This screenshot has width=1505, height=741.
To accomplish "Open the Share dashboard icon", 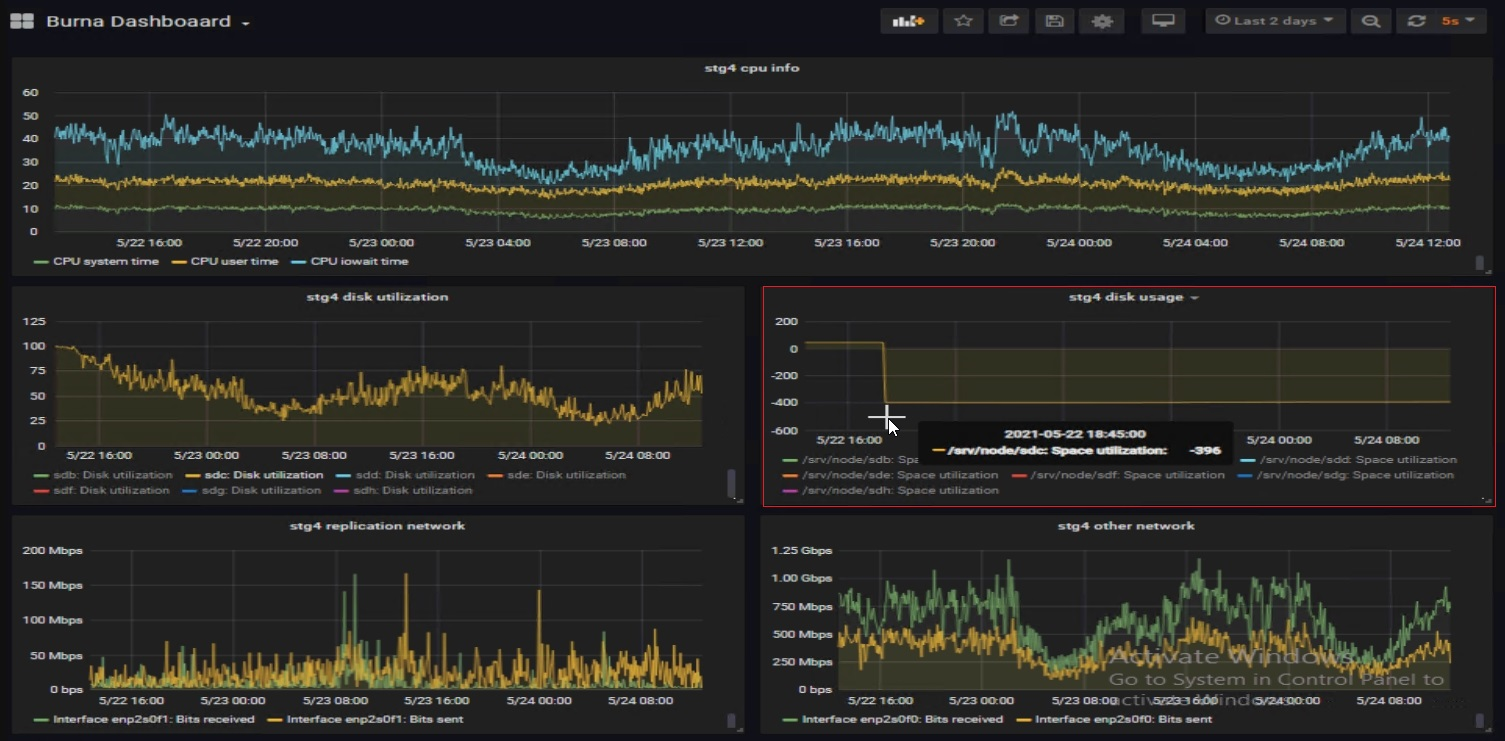I will coord(1009,21).
